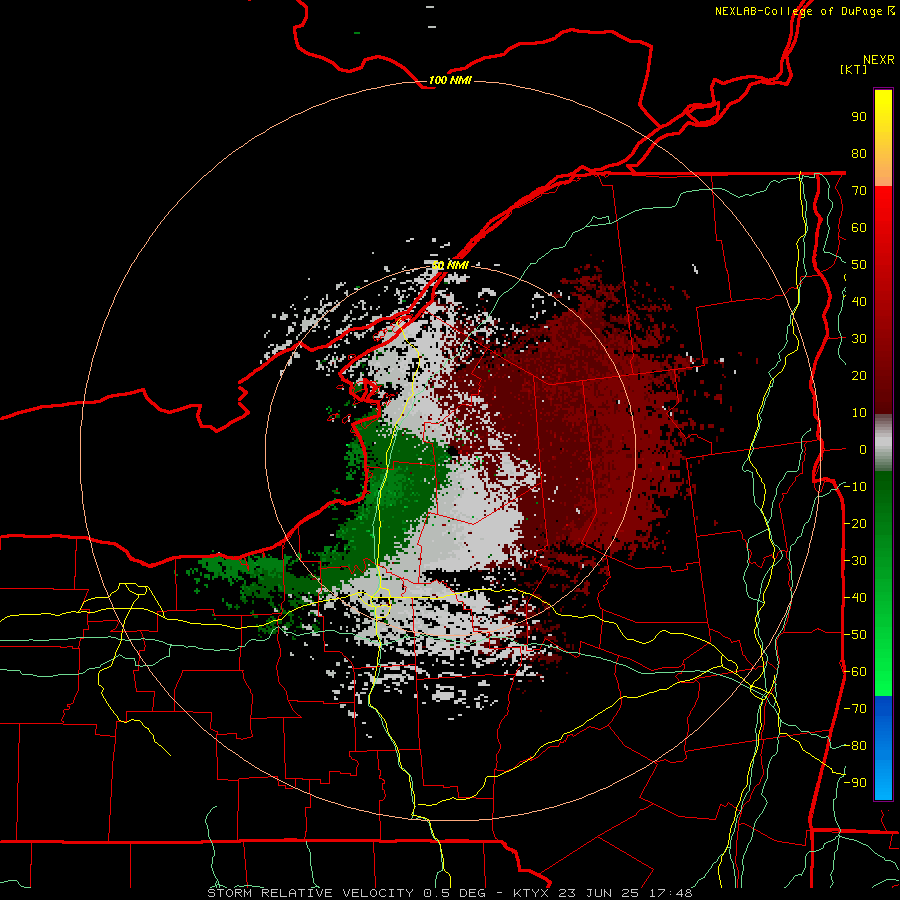Click the -70 value on velocity scale
Viewport: 900px width, 900px height.
pyautogui.click(x=855, y=709)
